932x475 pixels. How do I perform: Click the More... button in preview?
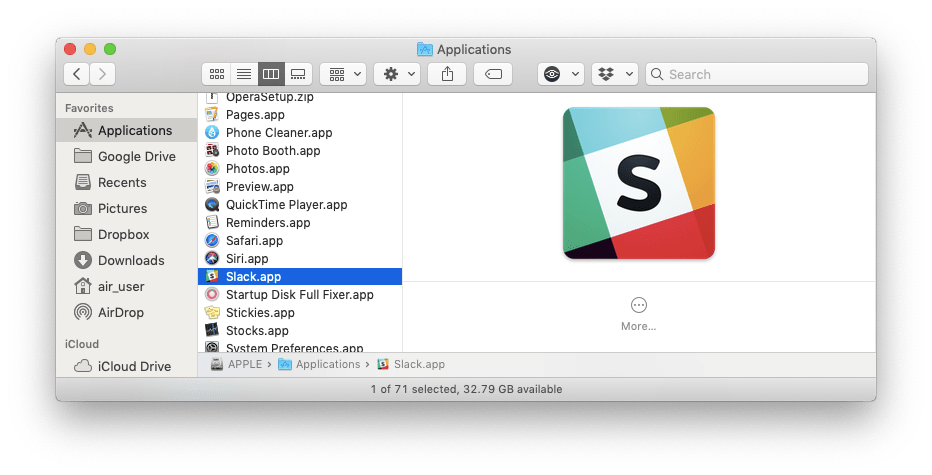click(x=638, y=314)
